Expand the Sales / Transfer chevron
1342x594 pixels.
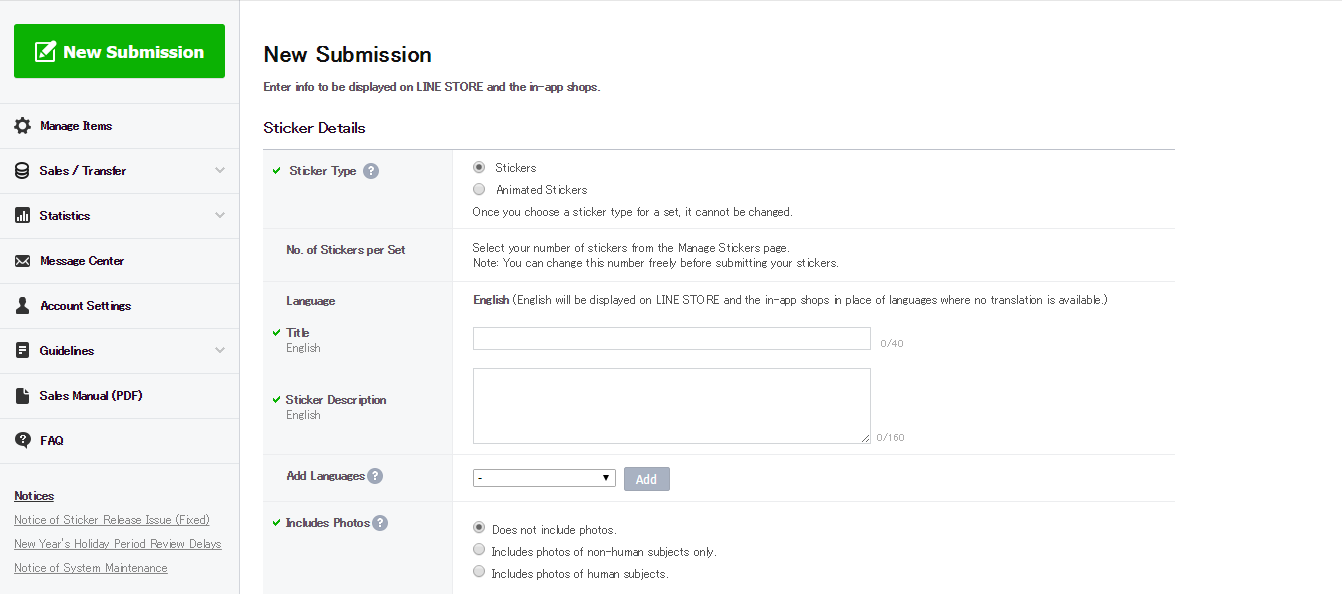(x=220, y=171)
